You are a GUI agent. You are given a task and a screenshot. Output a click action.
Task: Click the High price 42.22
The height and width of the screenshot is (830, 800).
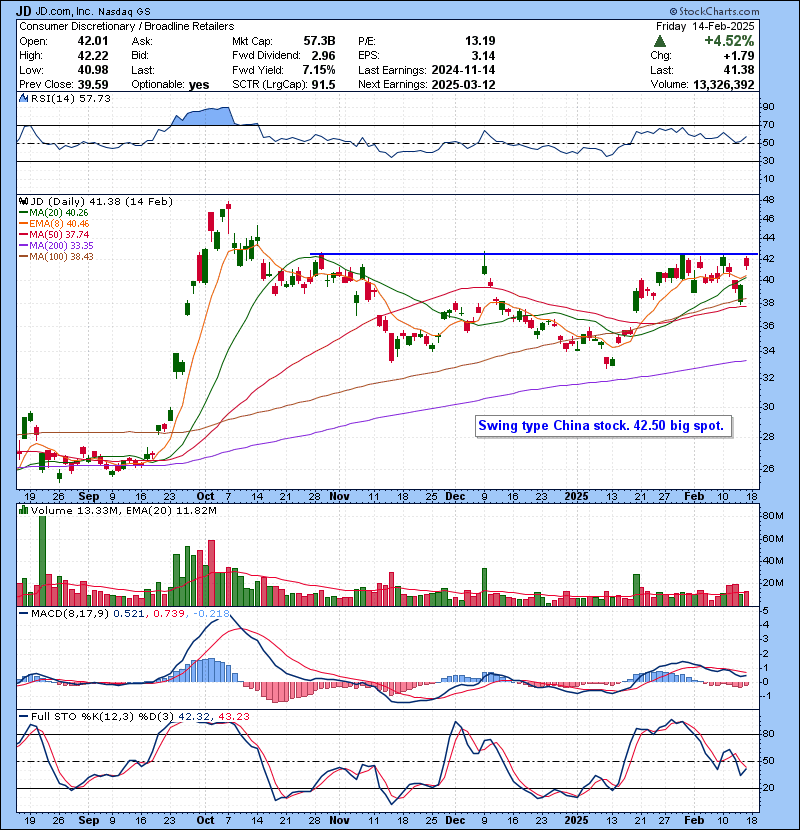93,56
